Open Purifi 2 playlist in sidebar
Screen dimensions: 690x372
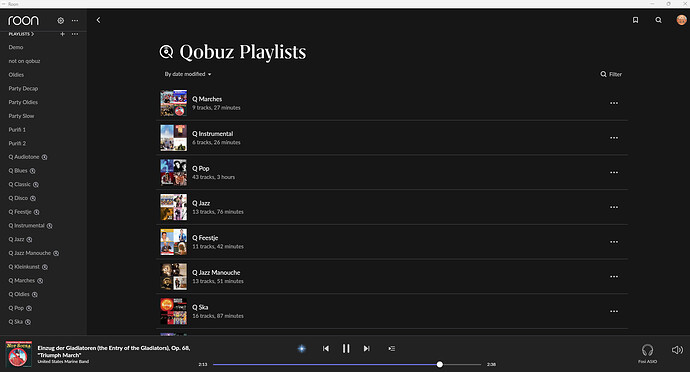(17, 144)
